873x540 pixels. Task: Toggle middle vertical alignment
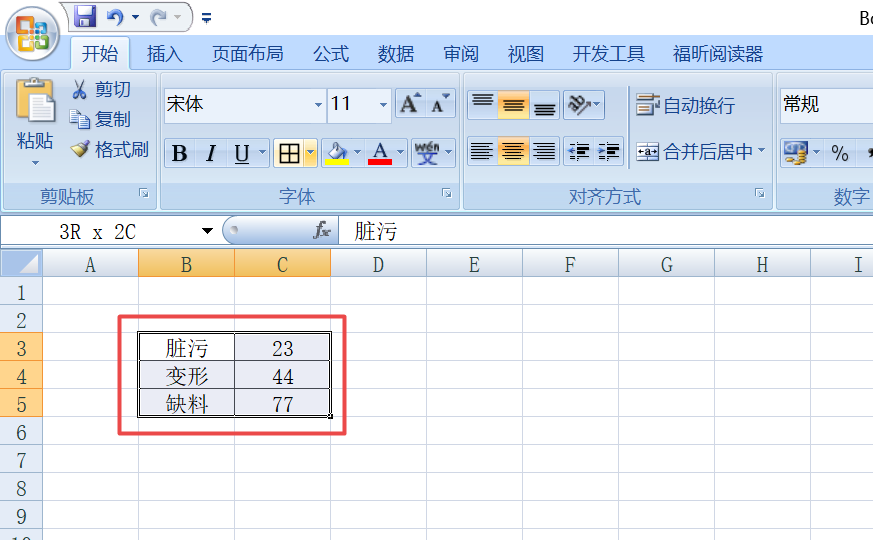click(x=513, y=105)
